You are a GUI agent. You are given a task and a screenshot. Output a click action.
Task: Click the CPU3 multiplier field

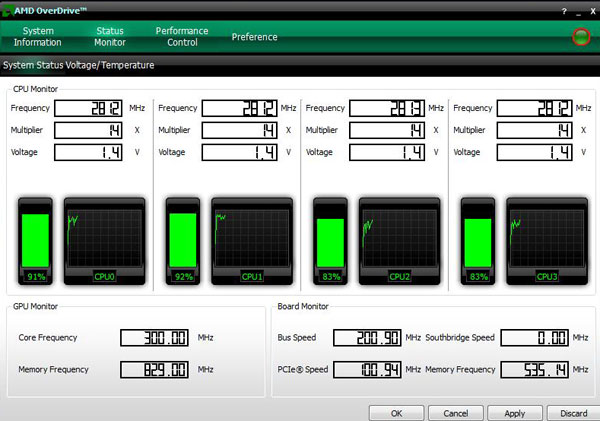(535, 130)
